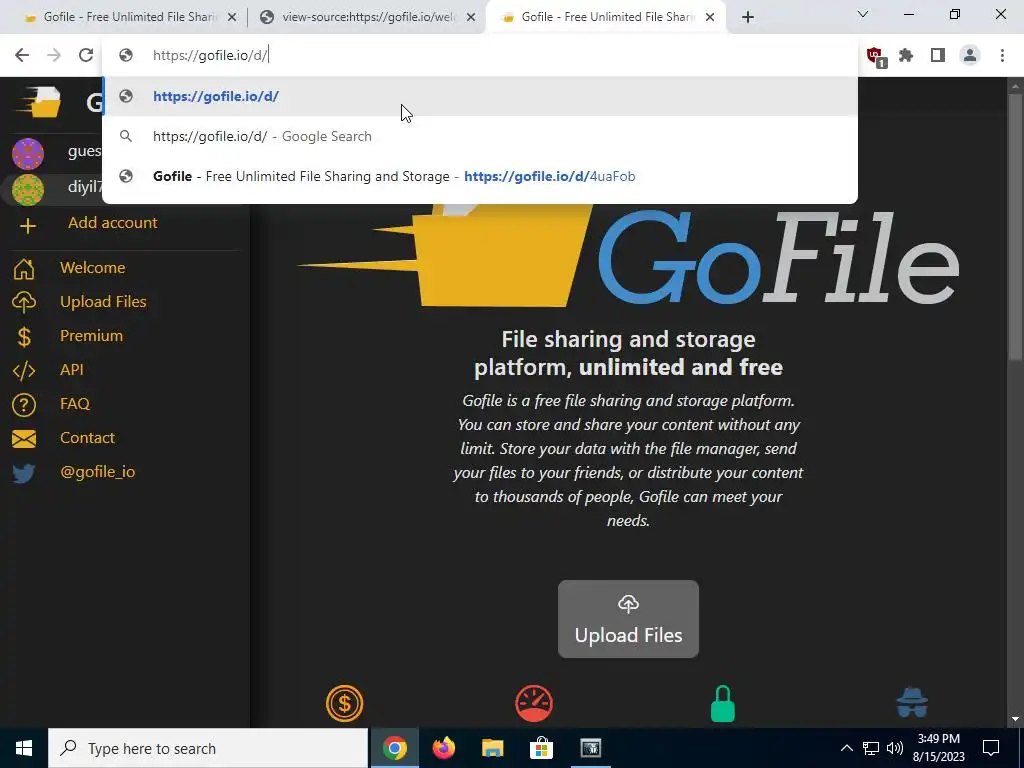Open the FAQ sidebar link
The image size is (1024, 768).
74,404
